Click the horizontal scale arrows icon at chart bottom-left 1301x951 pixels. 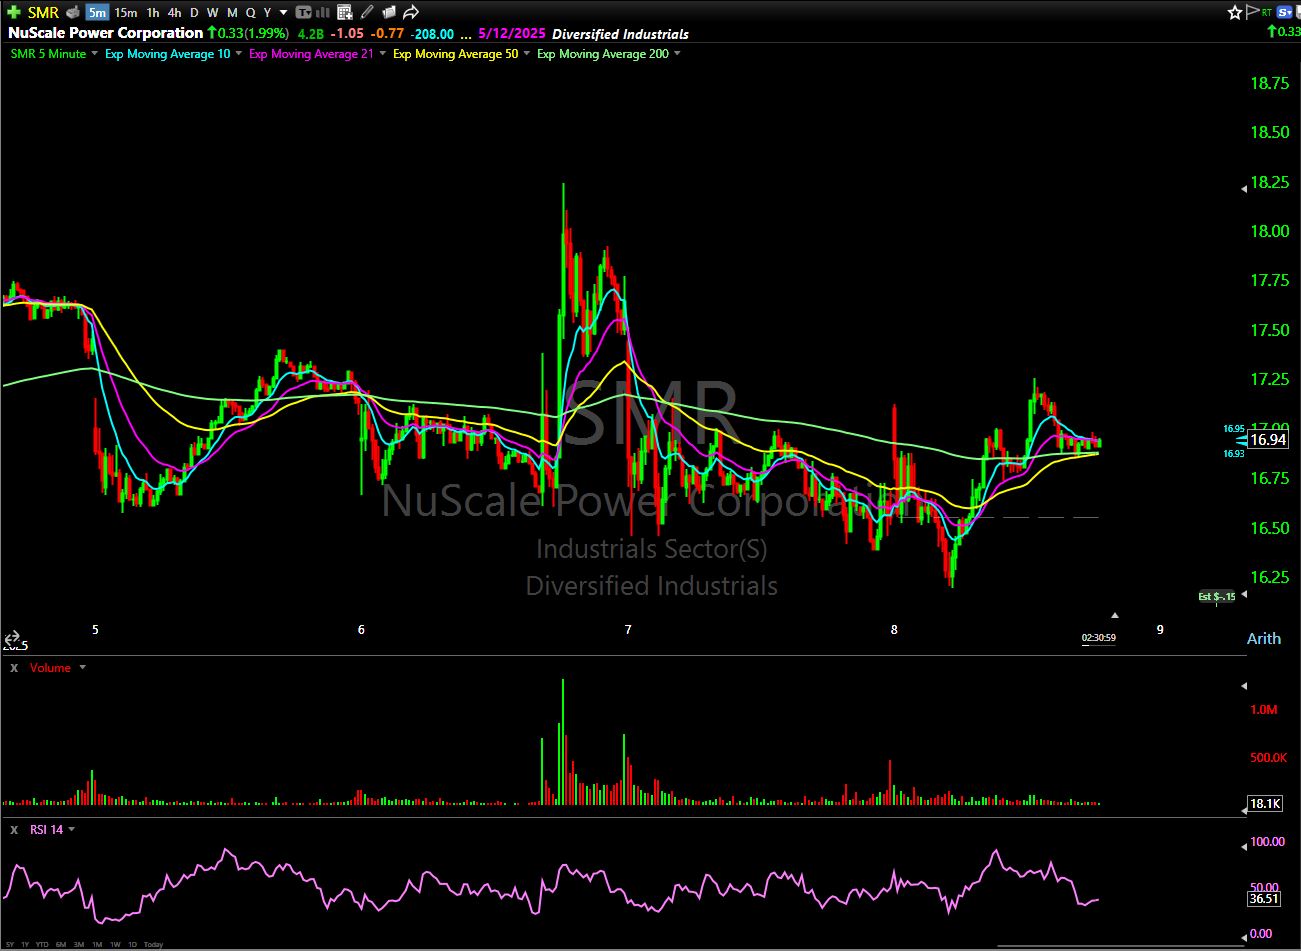pos(12,637)
